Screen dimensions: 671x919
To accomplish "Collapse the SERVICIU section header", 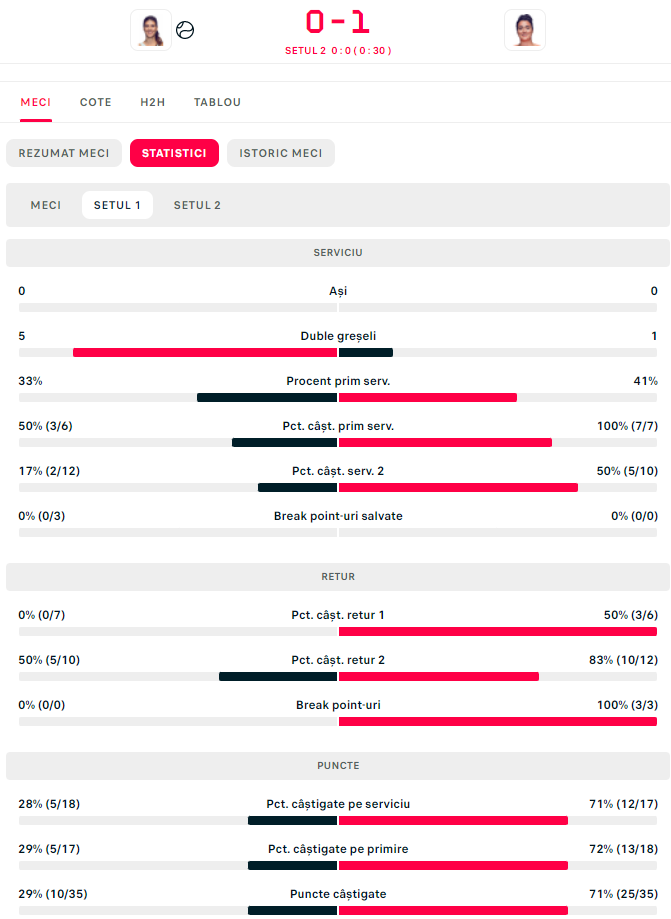I will 338,253.
